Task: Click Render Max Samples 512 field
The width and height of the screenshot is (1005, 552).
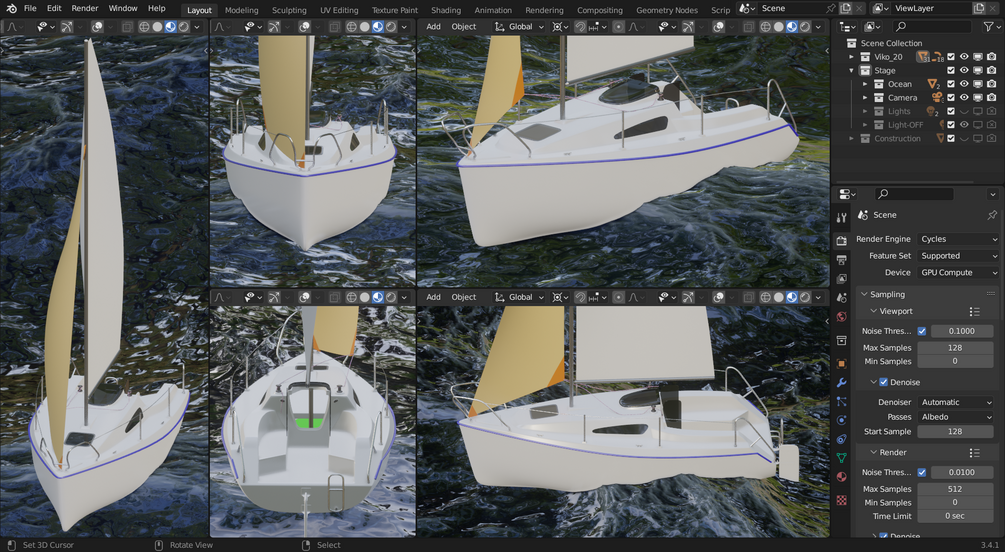Action: [x=955, y=489]
